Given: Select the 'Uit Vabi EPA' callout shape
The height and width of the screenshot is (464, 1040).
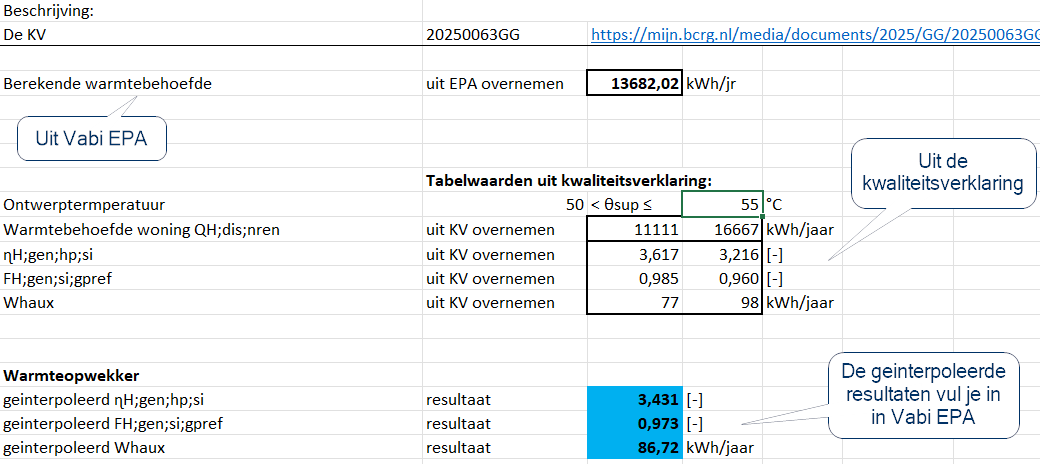Looking at the screenshot, I should coord(91,139).
